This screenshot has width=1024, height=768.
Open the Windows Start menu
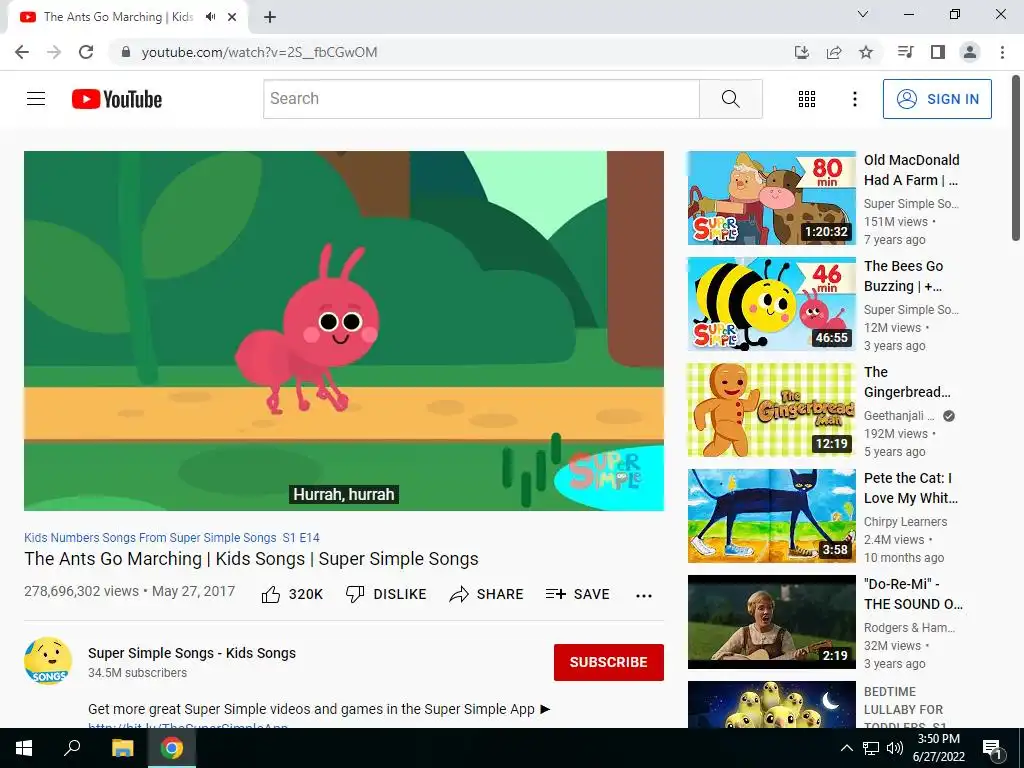point(24,748)
